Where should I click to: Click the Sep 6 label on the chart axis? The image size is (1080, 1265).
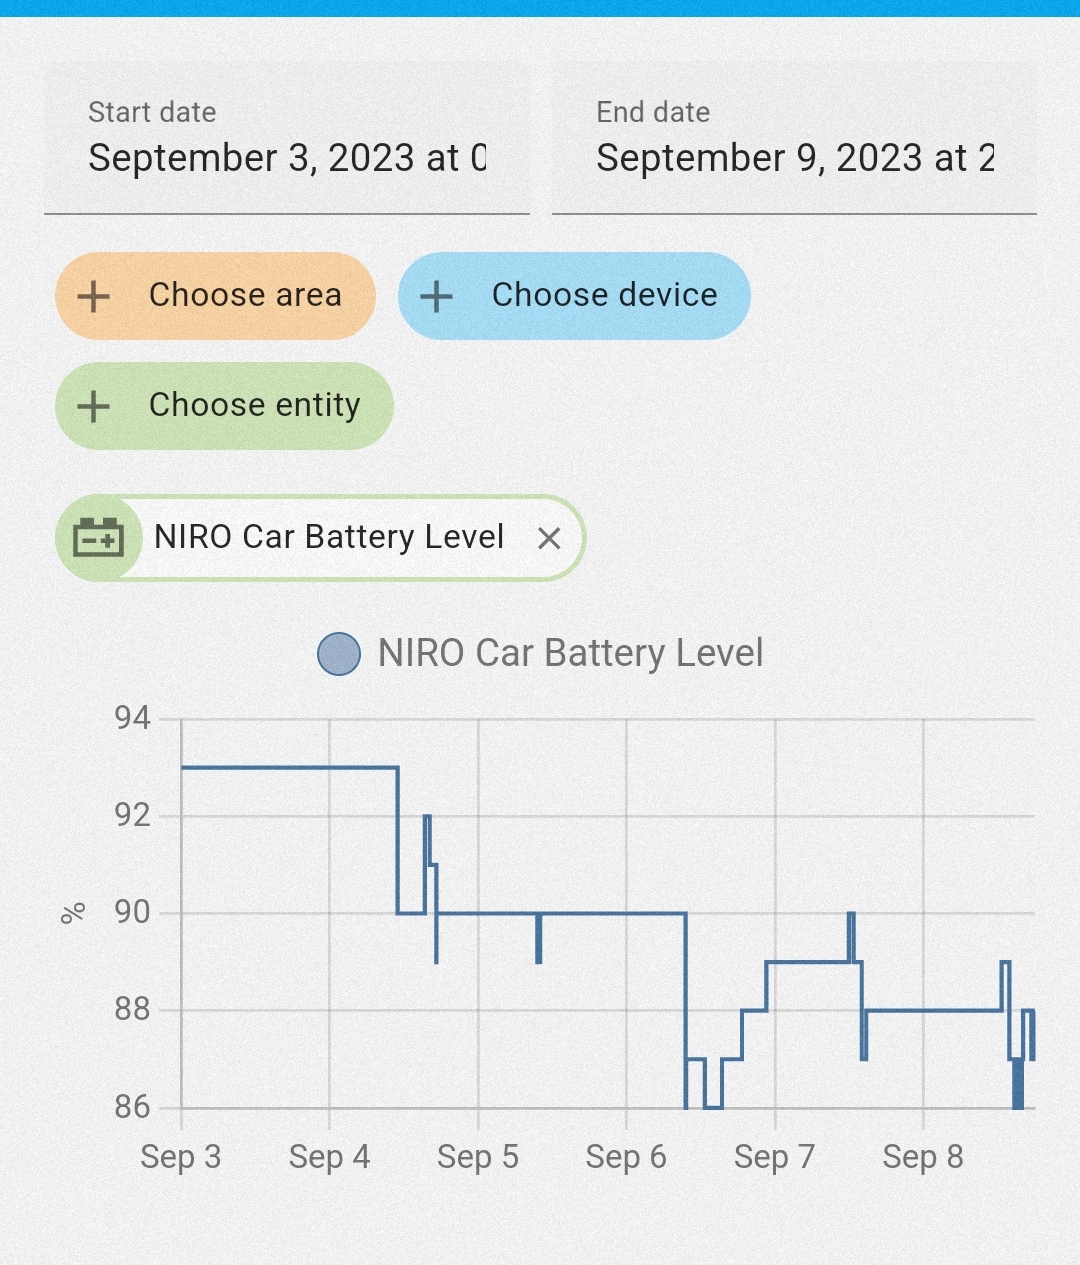pyautogui.click(x=626, y=1157)
